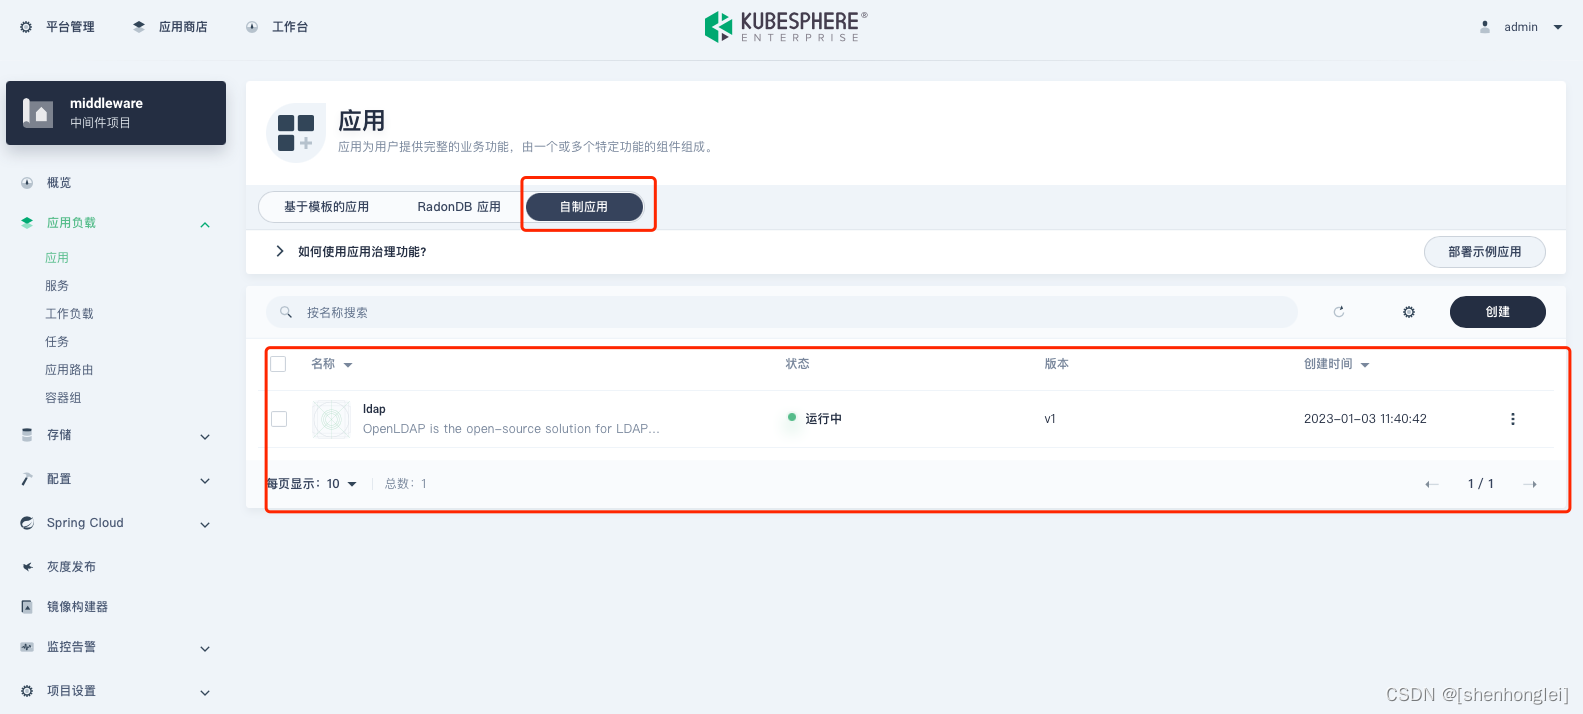Click the ldap application icon
The image size is (1583, 714).
[x=331, y=419]
